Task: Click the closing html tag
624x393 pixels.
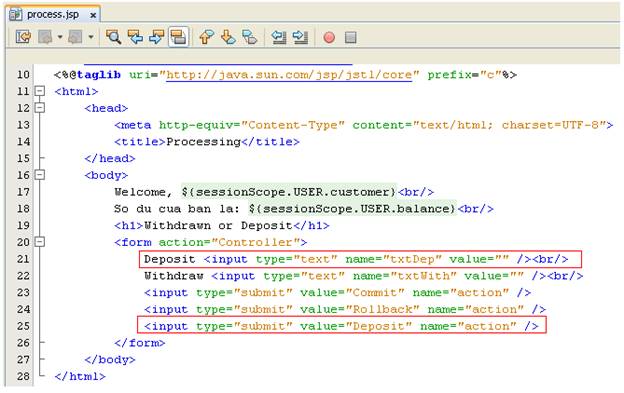Action: [80, 376]
